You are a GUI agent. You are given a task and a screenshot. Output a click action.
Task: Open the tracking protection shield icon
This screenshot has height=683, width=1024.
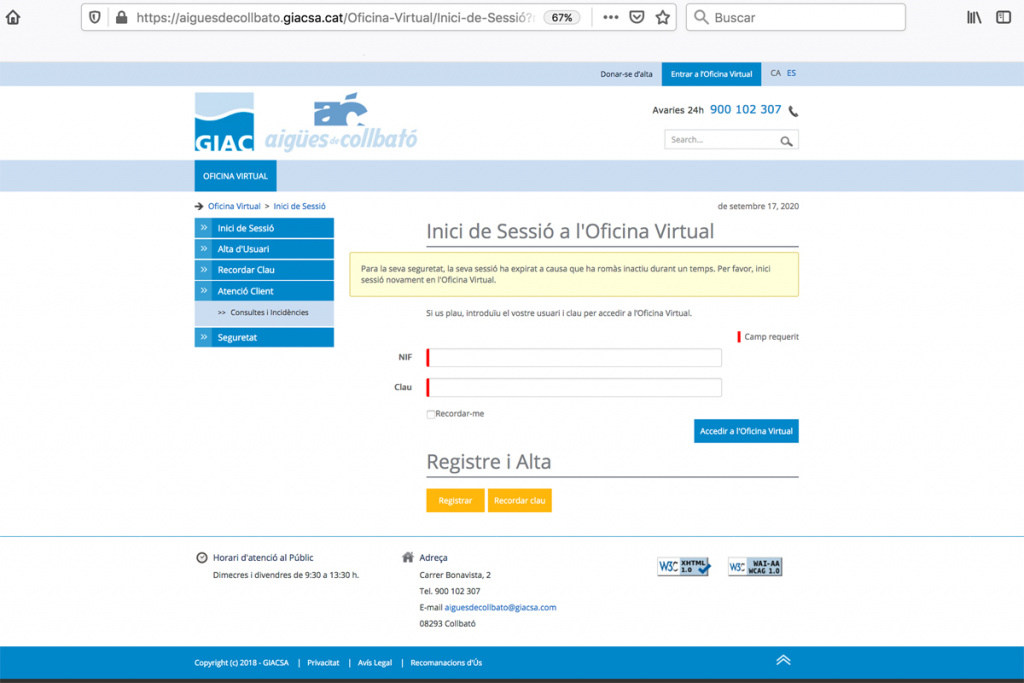[95, 18]
